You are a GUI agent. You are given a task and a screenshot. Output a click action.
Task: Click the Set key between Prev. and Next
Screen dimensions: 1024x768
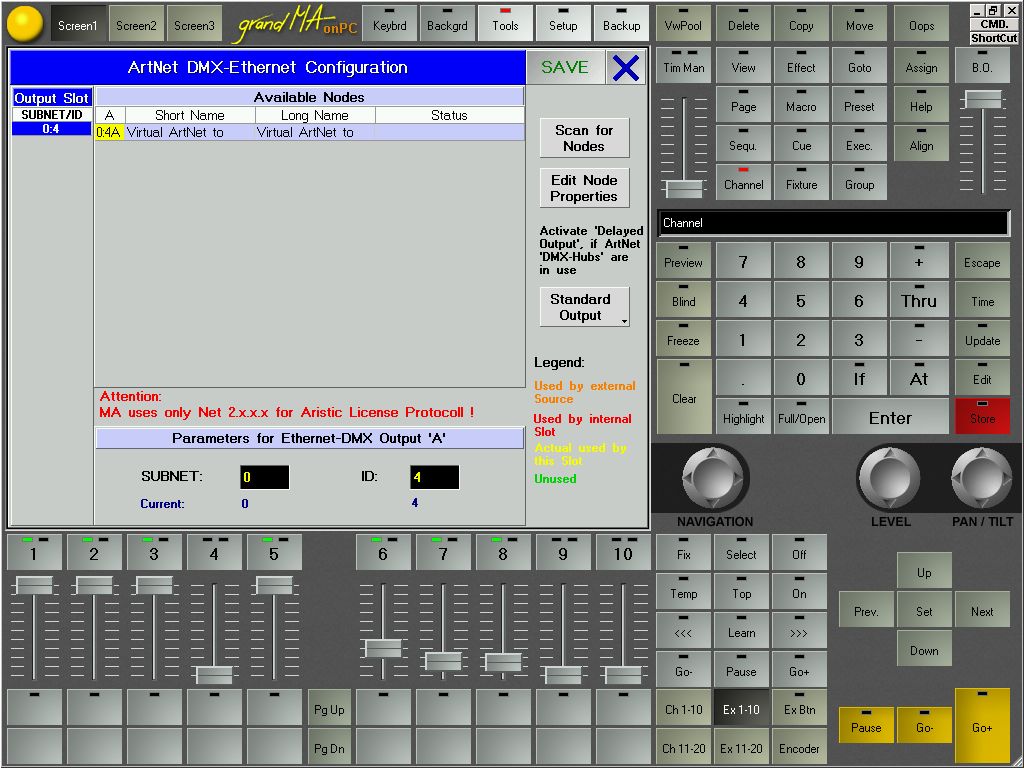pyautogui.click(x=924, y=610)
